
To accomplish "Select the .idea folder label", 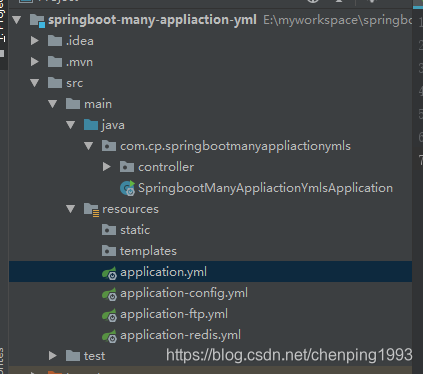I will click(80, 41).
